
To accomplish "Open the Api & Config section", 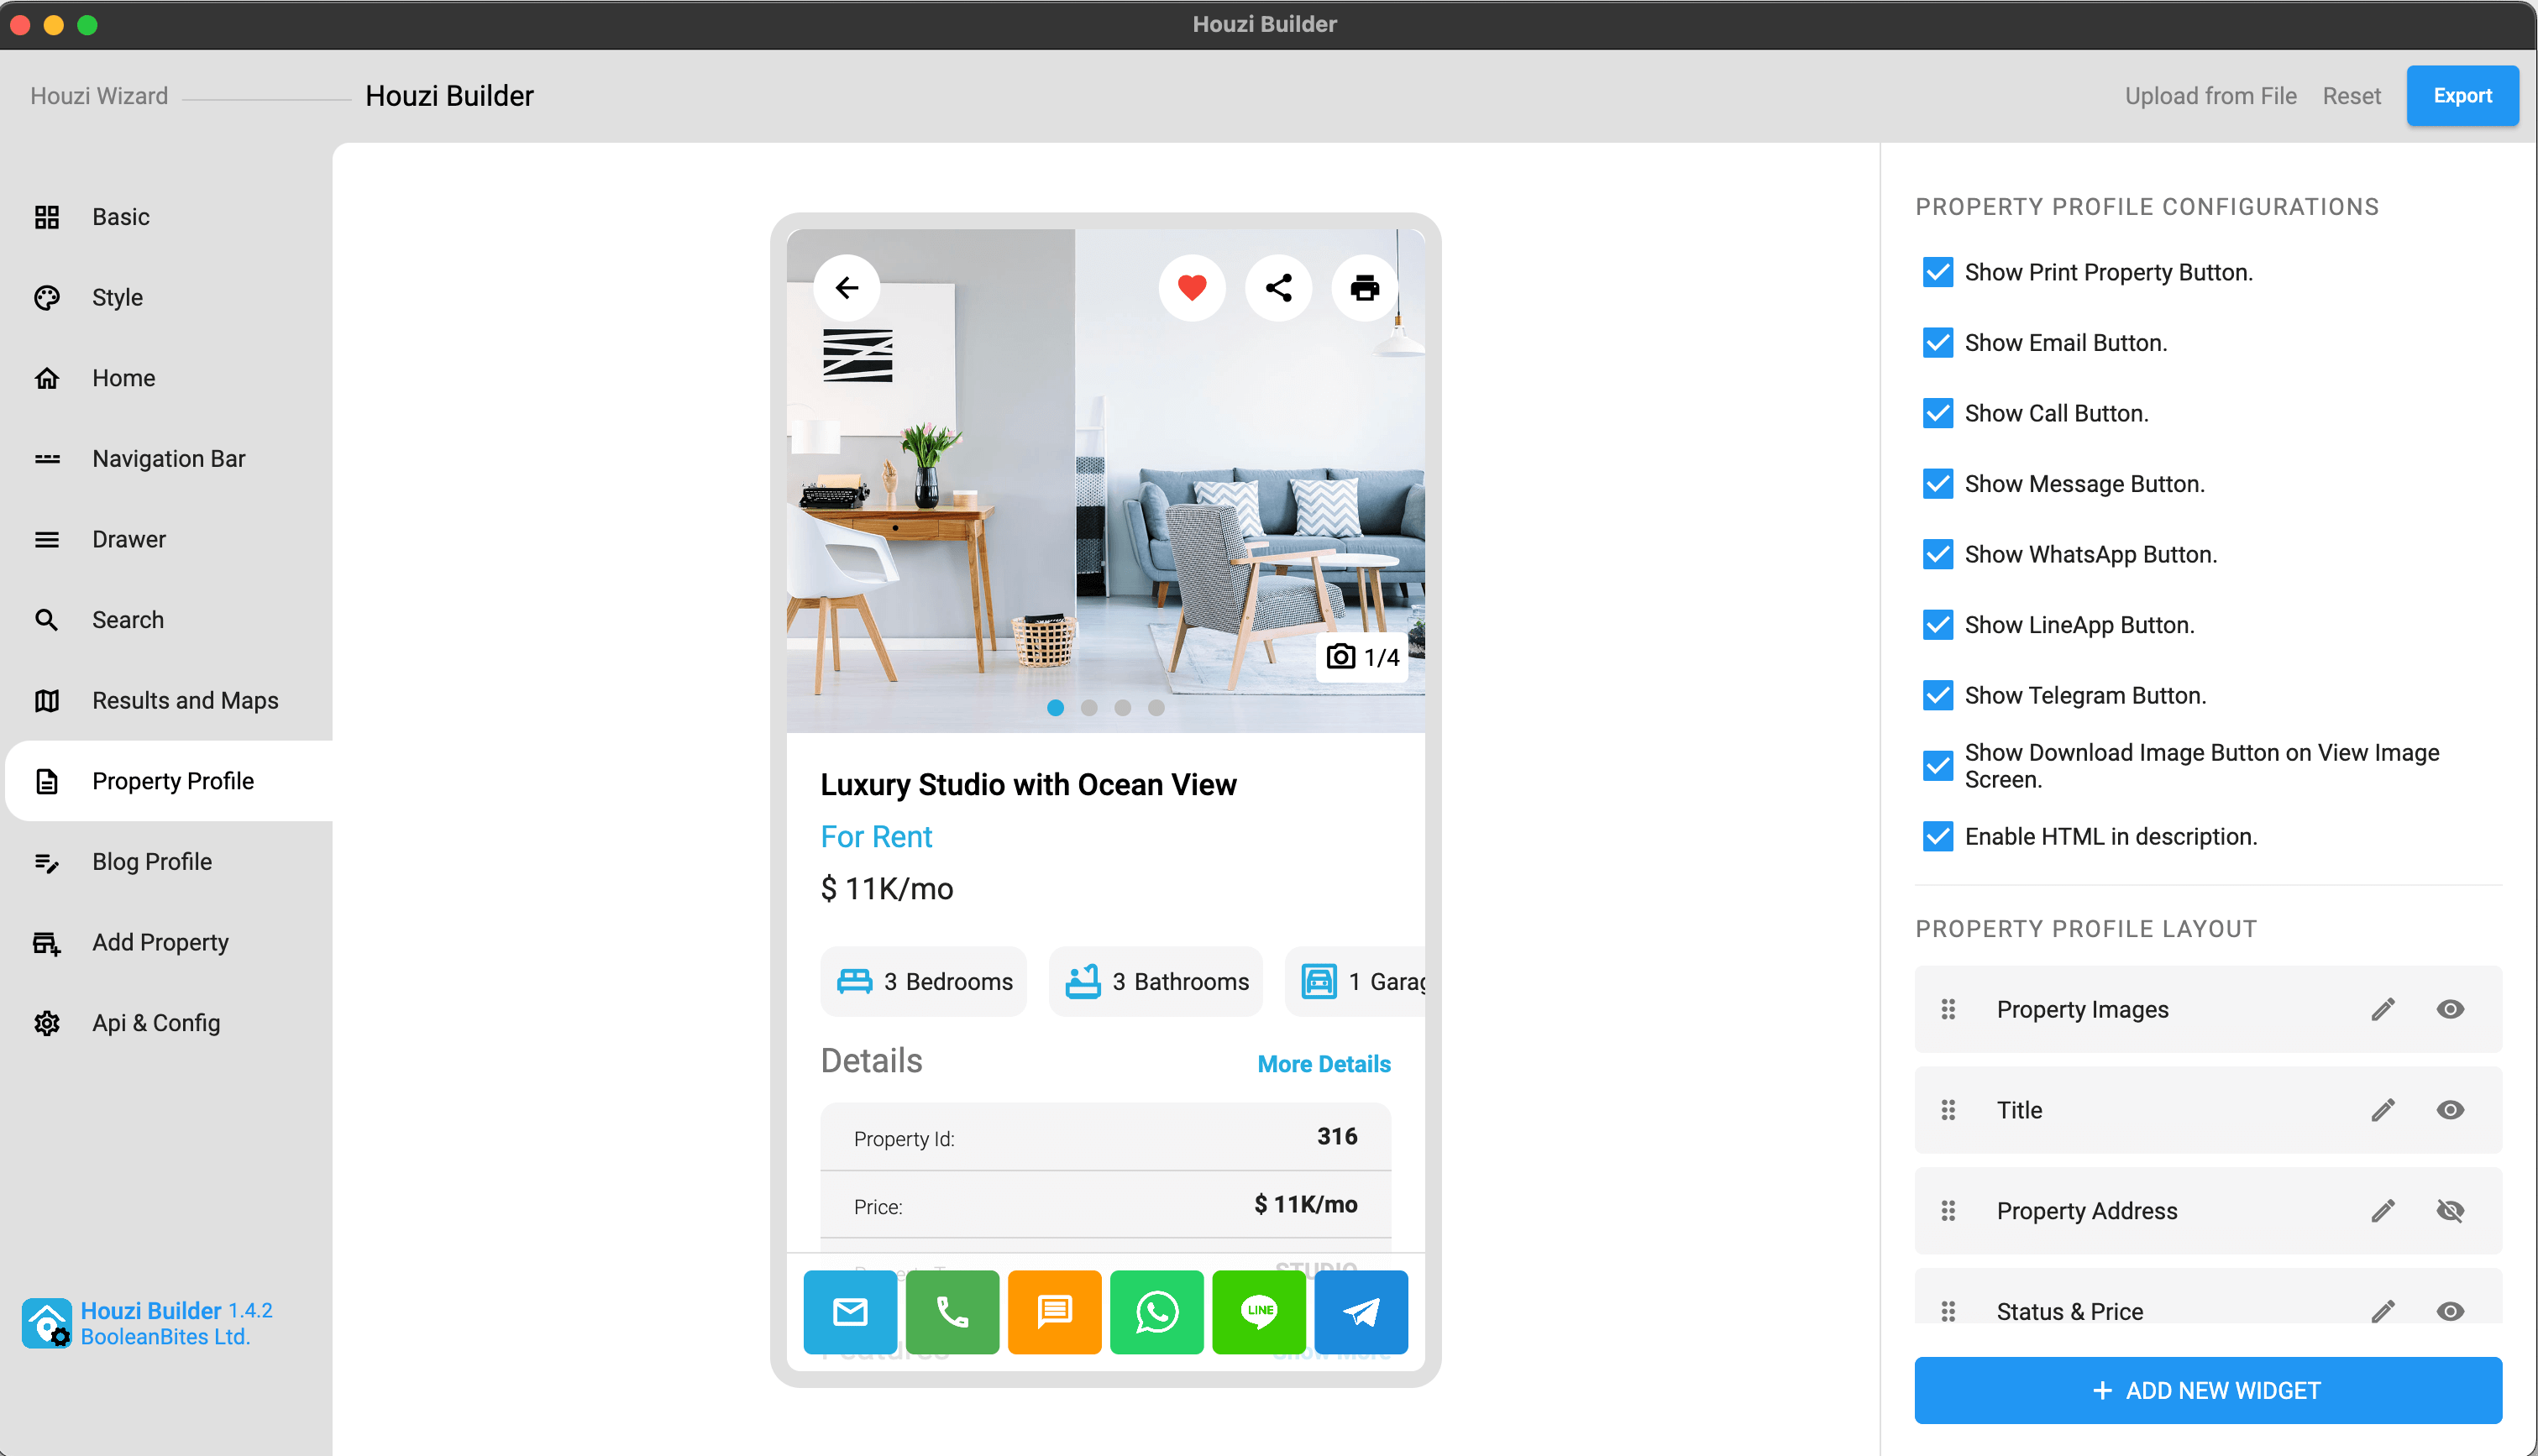I will click(155, 1022).
